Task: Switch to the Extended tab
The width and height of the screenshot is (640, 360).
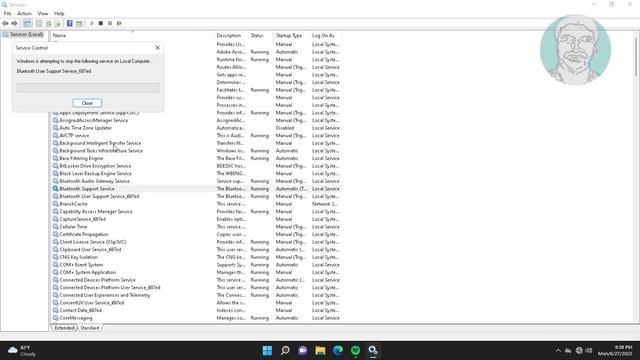Action: point(64,328)
